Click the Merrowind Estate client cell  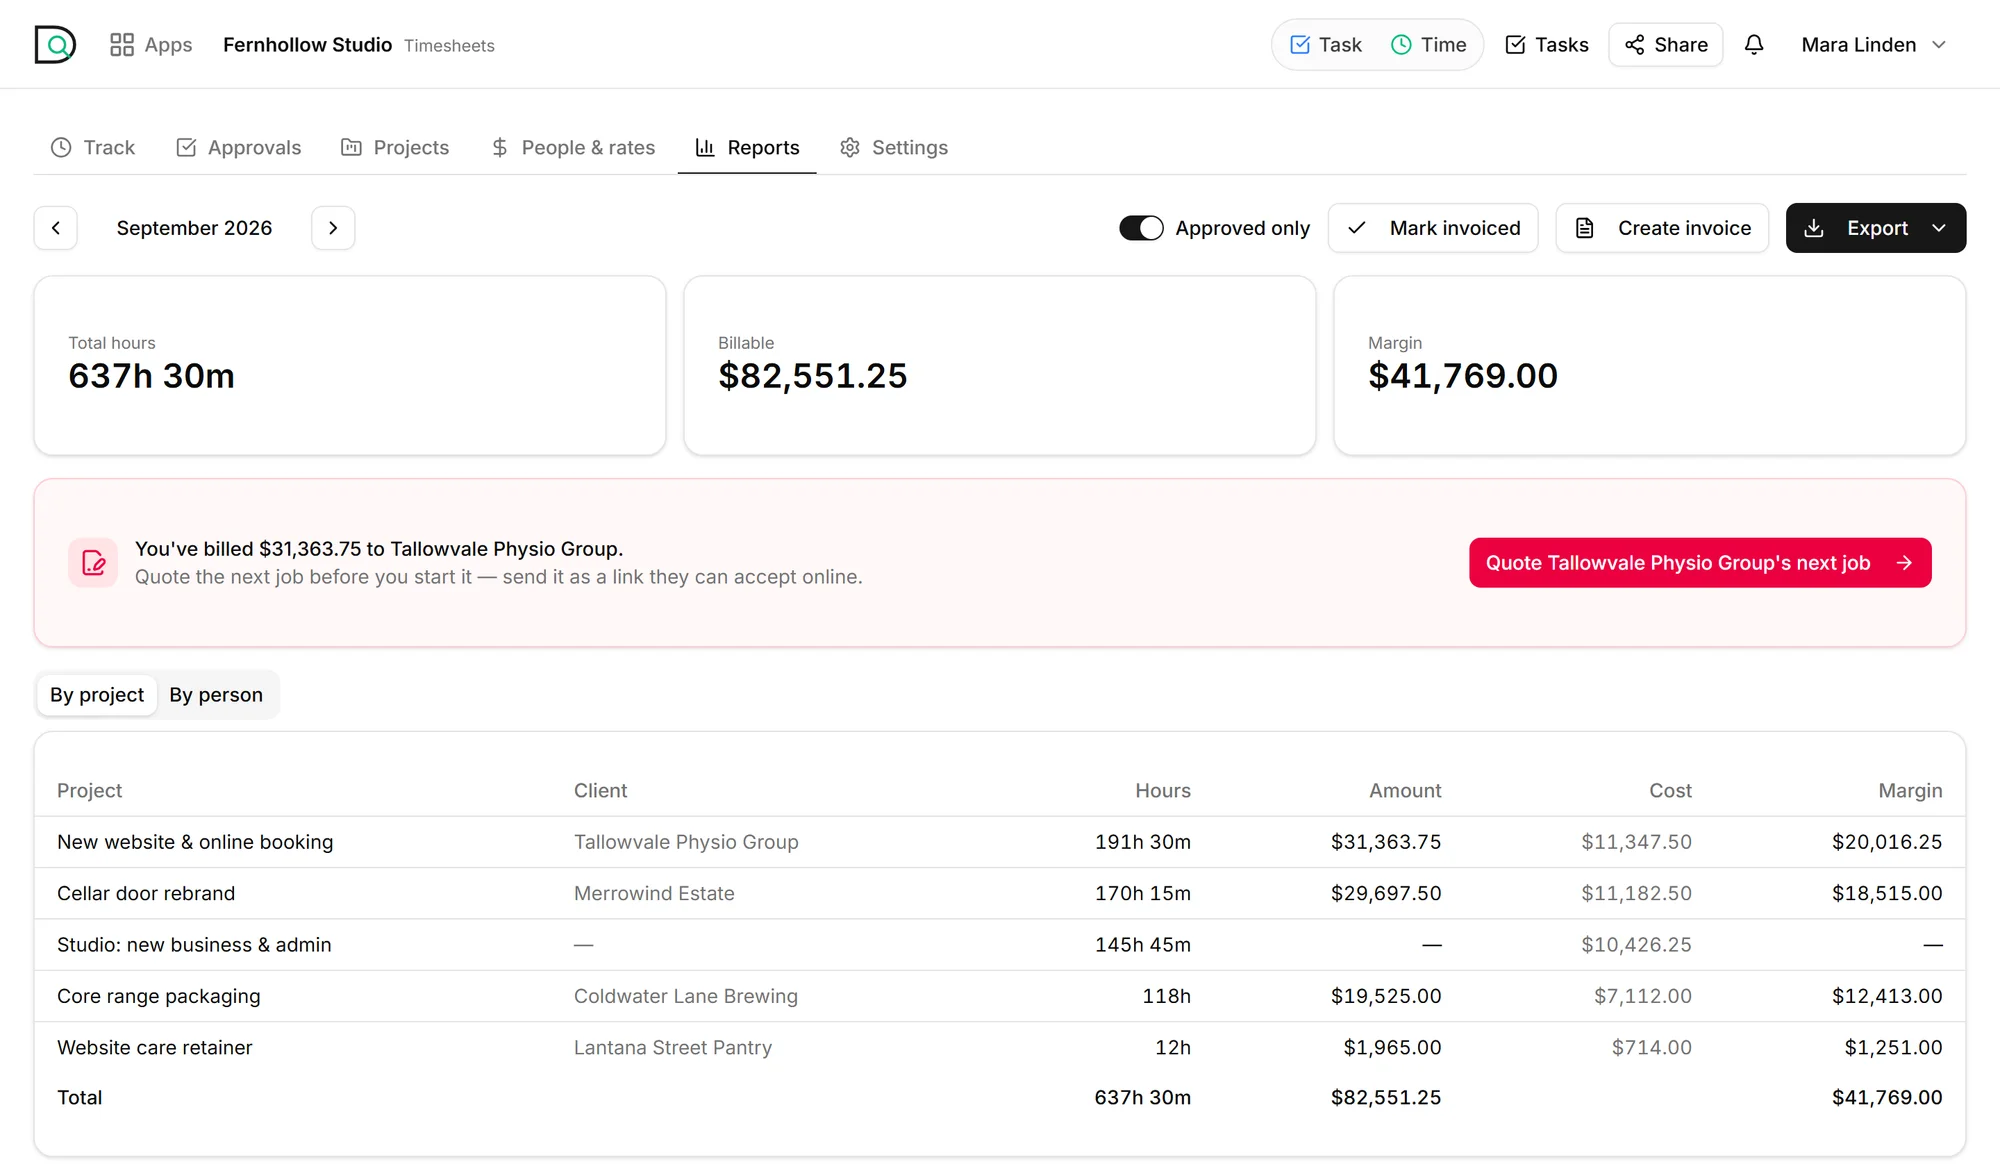[654, 894]
